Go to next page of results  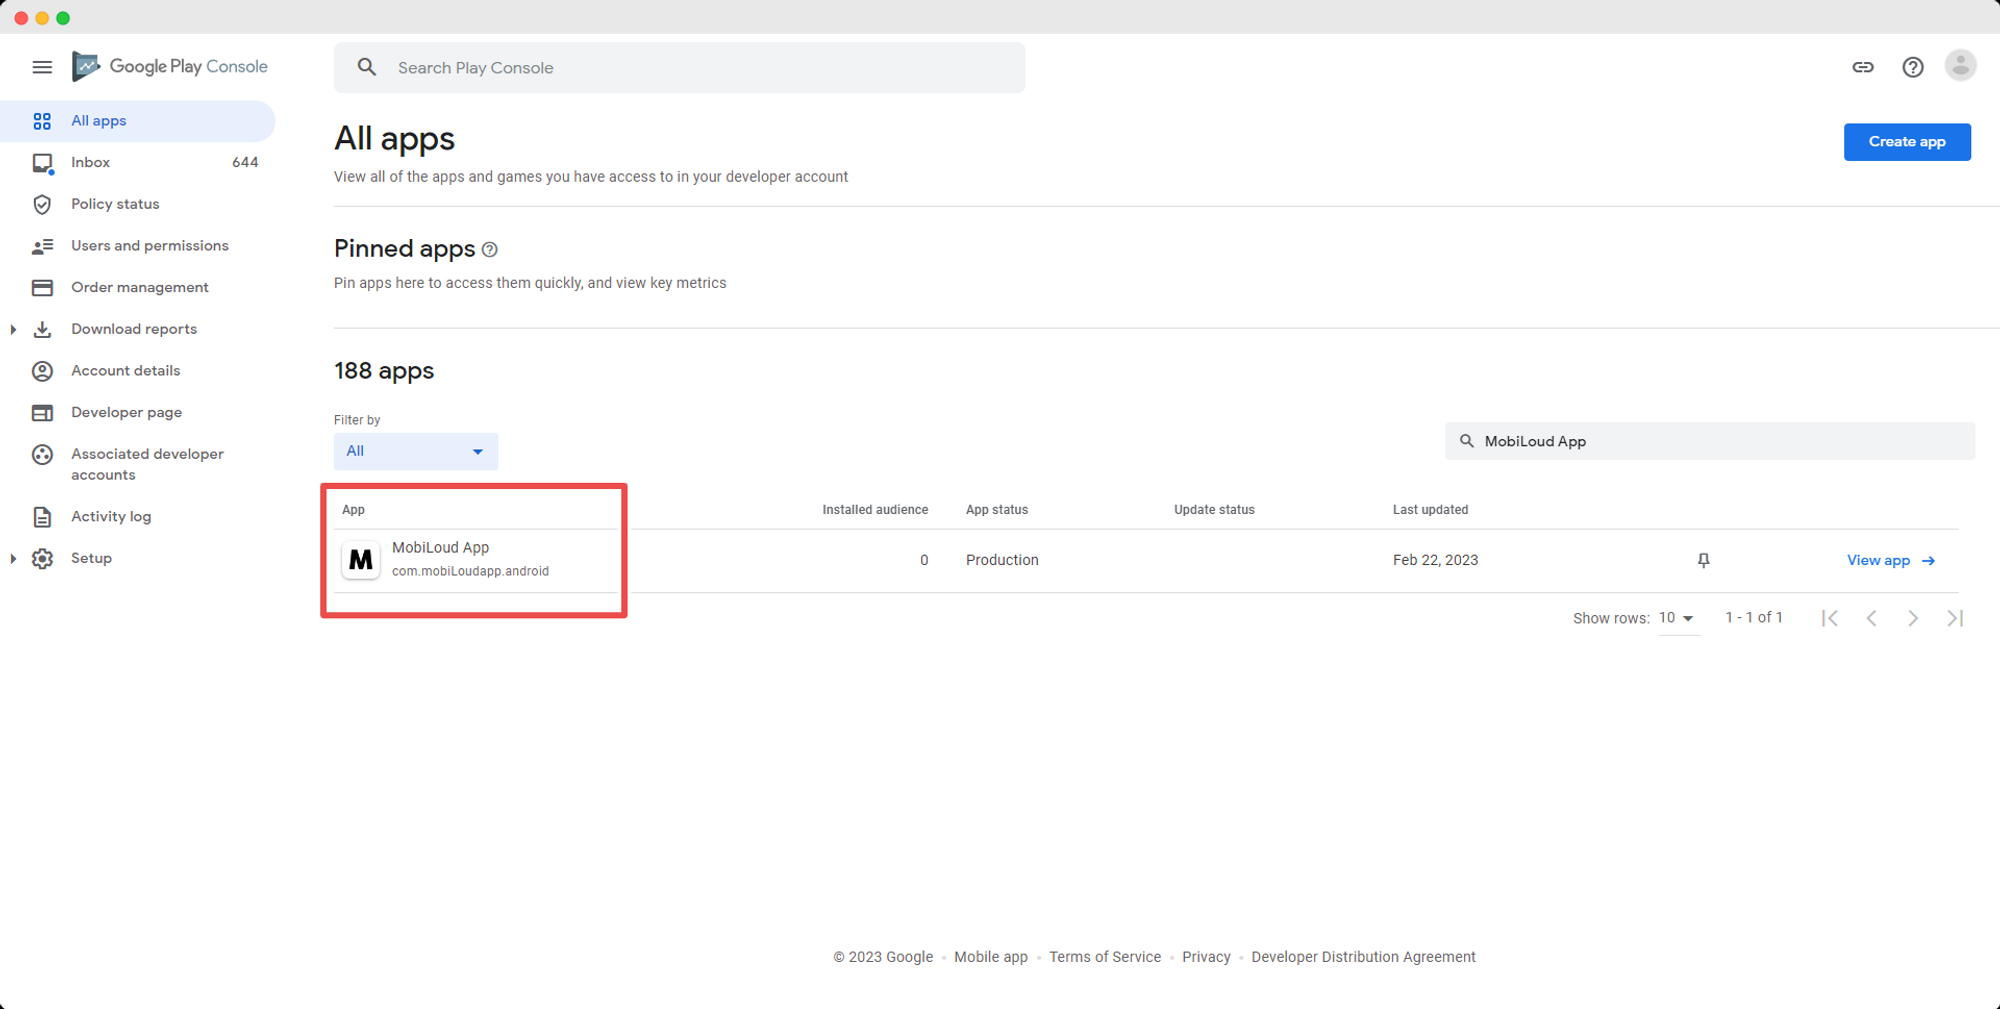pyautogui.click(x=1913, y=618)
